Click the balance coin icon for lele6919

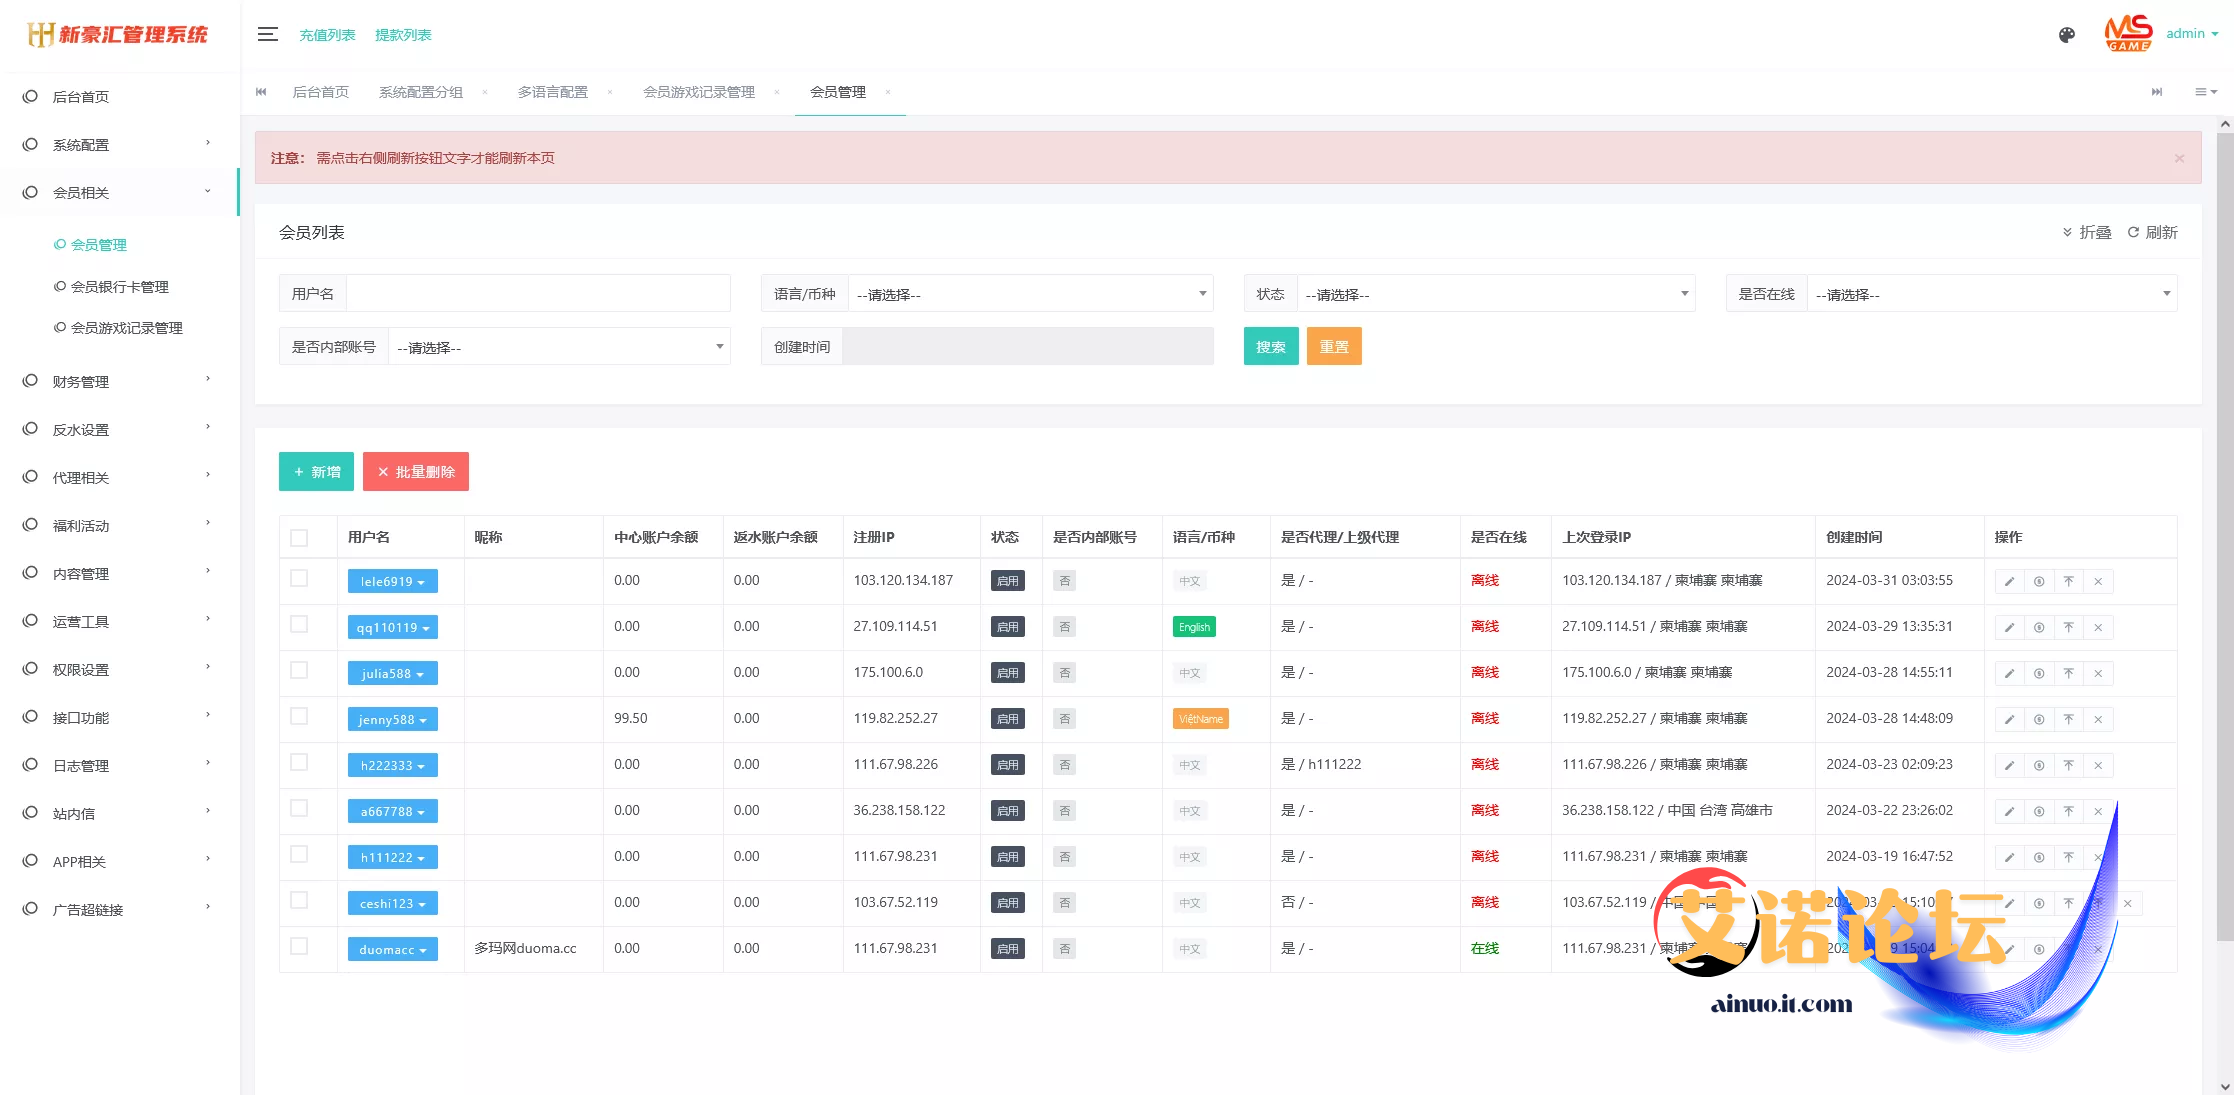(x=2039, y=581)
